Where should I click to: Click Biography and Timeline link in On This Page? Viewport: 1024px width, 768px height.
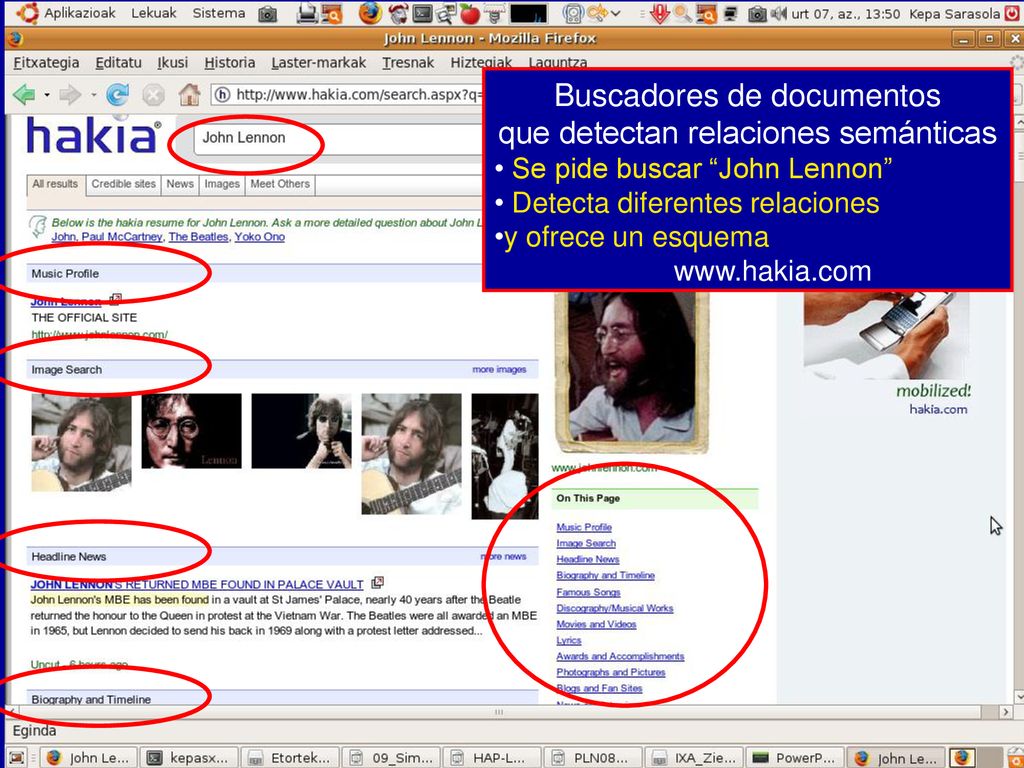(x=605, y=575)
